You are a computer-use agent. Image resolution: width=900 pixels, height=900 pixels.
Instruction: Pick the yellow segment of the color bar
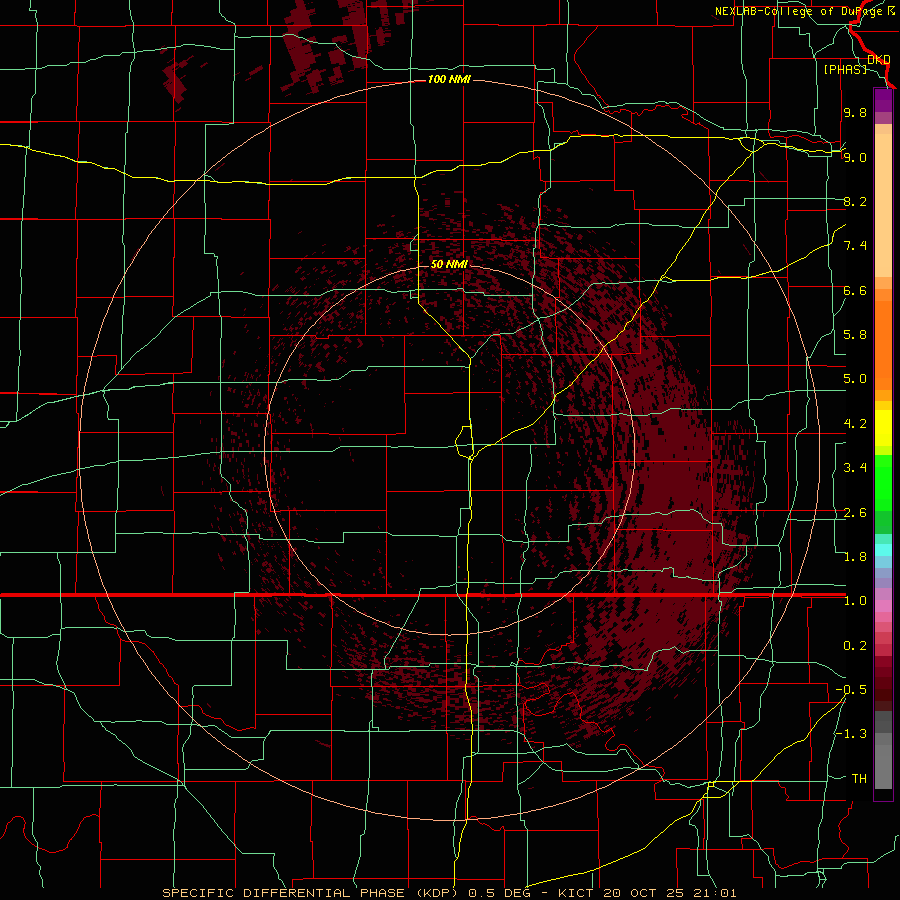pos(883,428)
